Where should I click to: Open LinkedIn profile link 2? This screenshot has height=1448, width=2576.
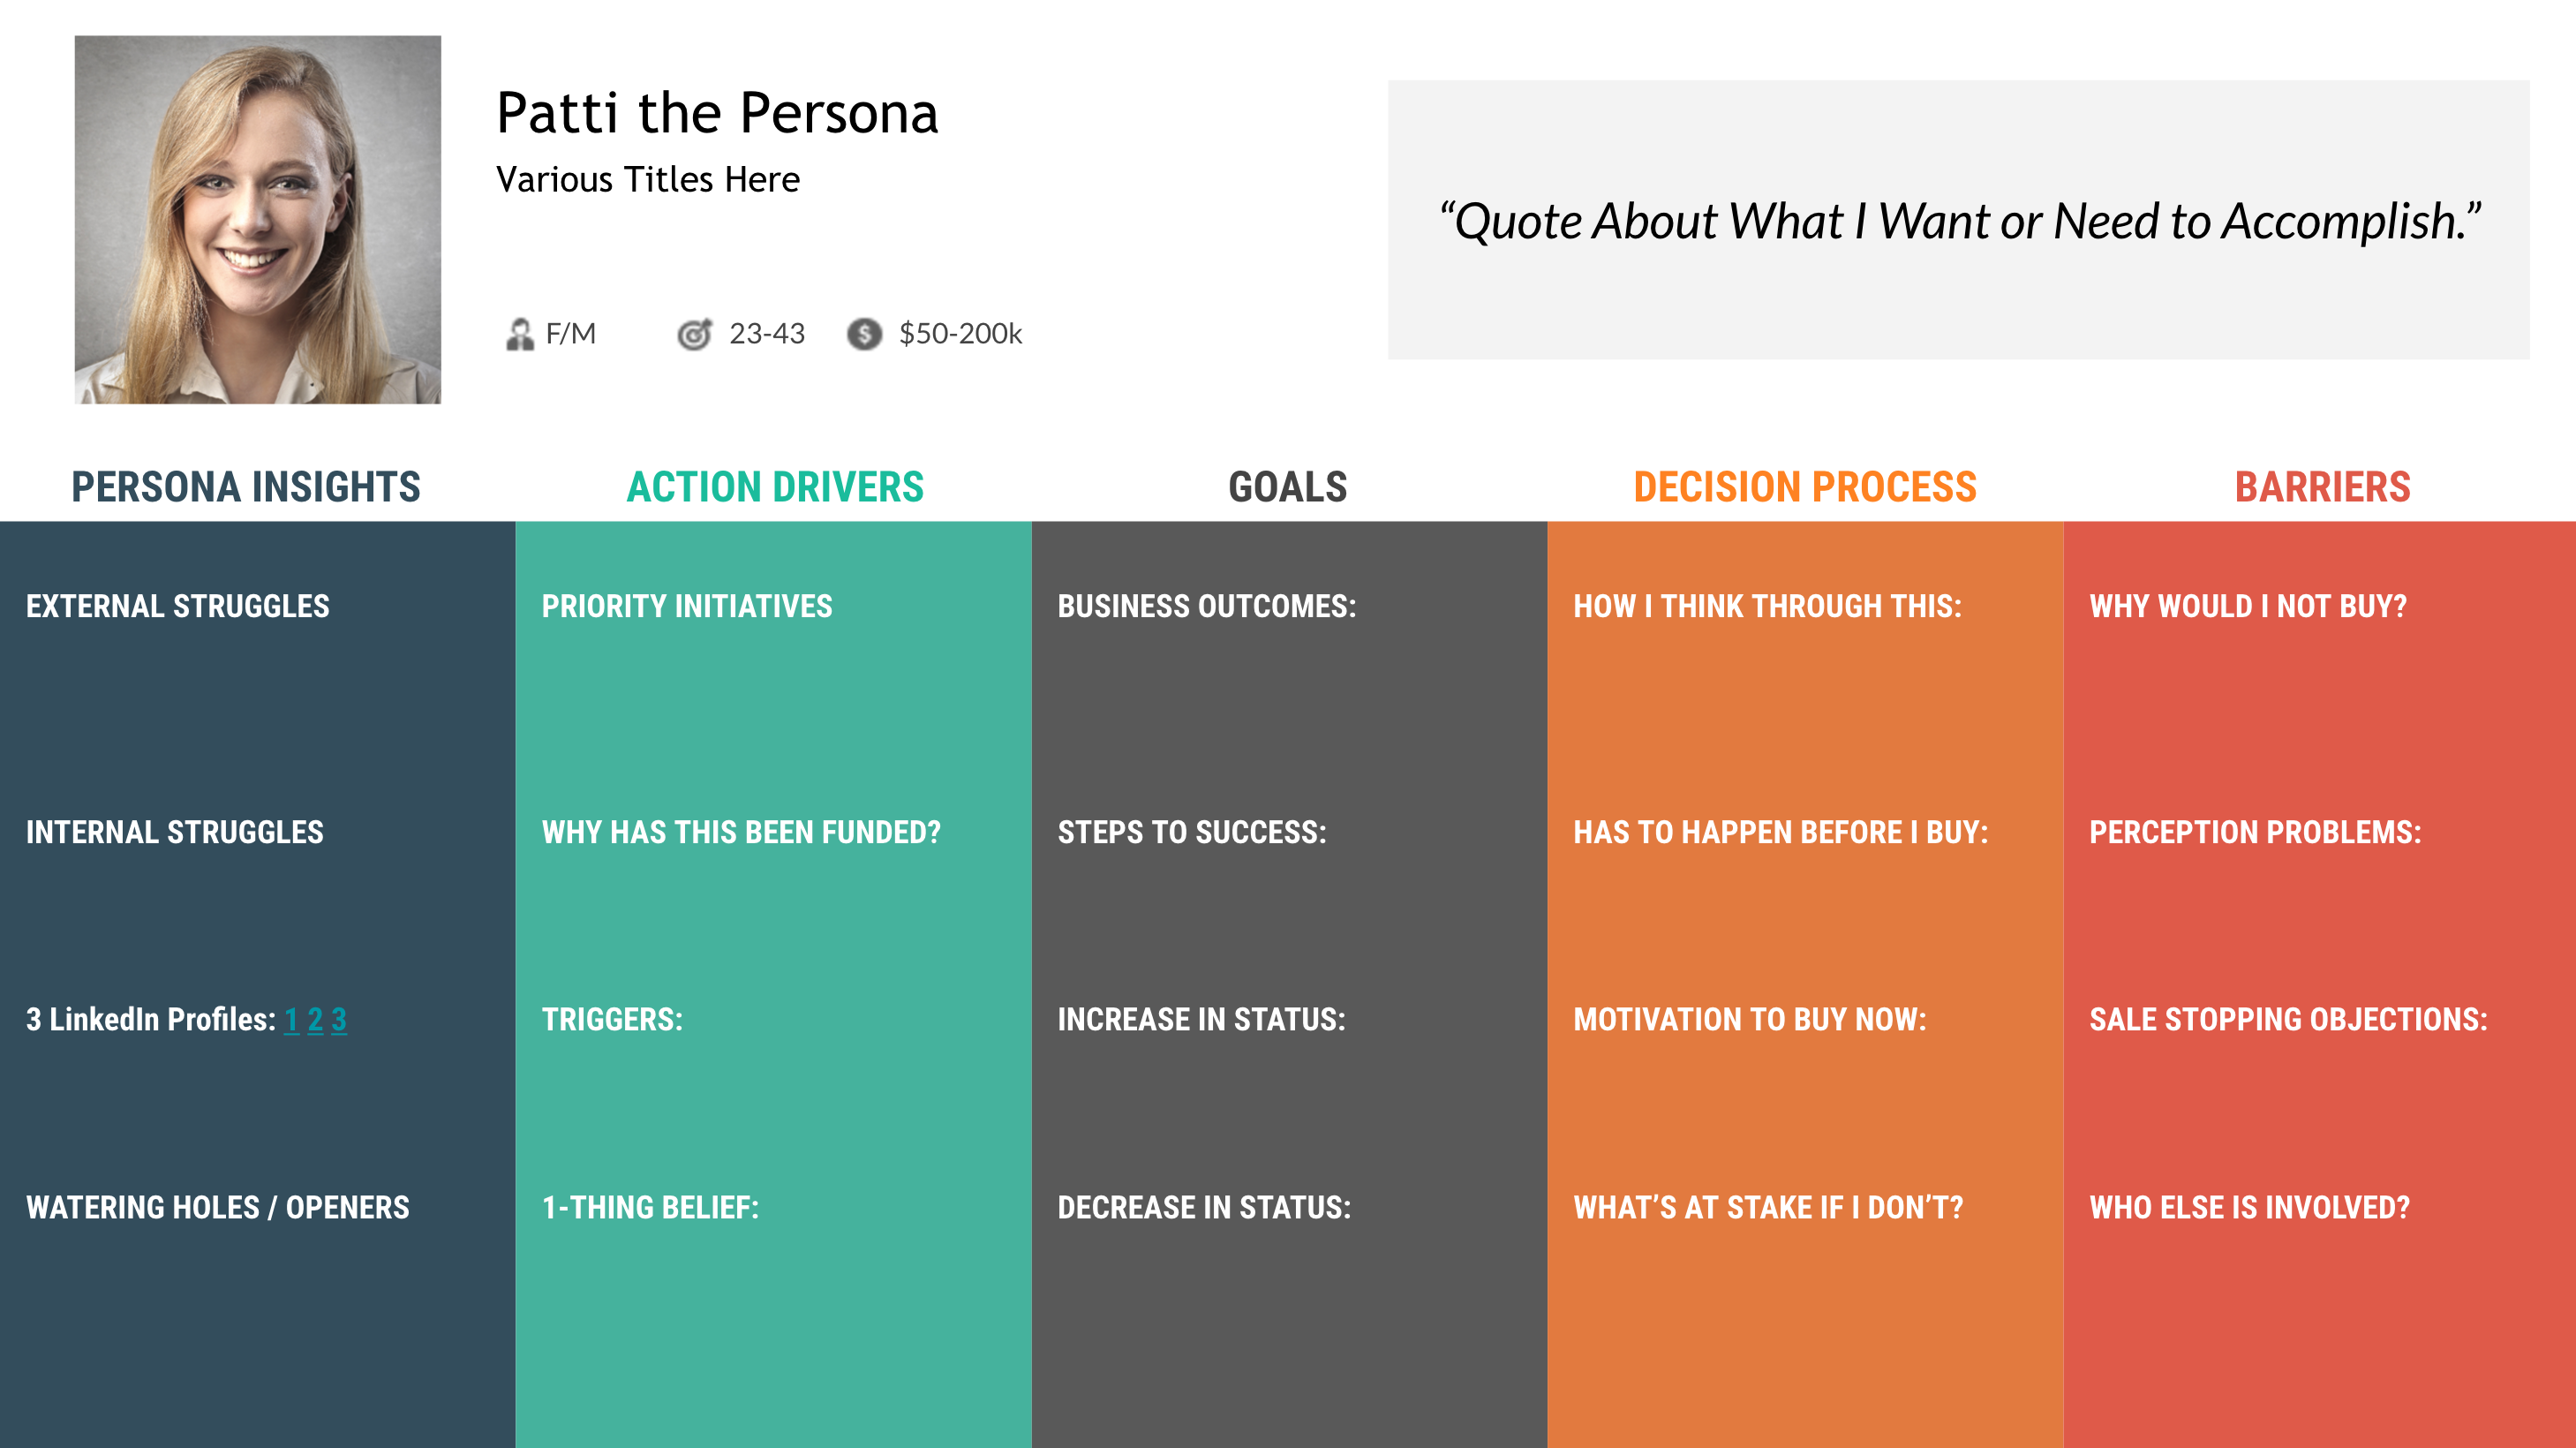coord(315,1019)
